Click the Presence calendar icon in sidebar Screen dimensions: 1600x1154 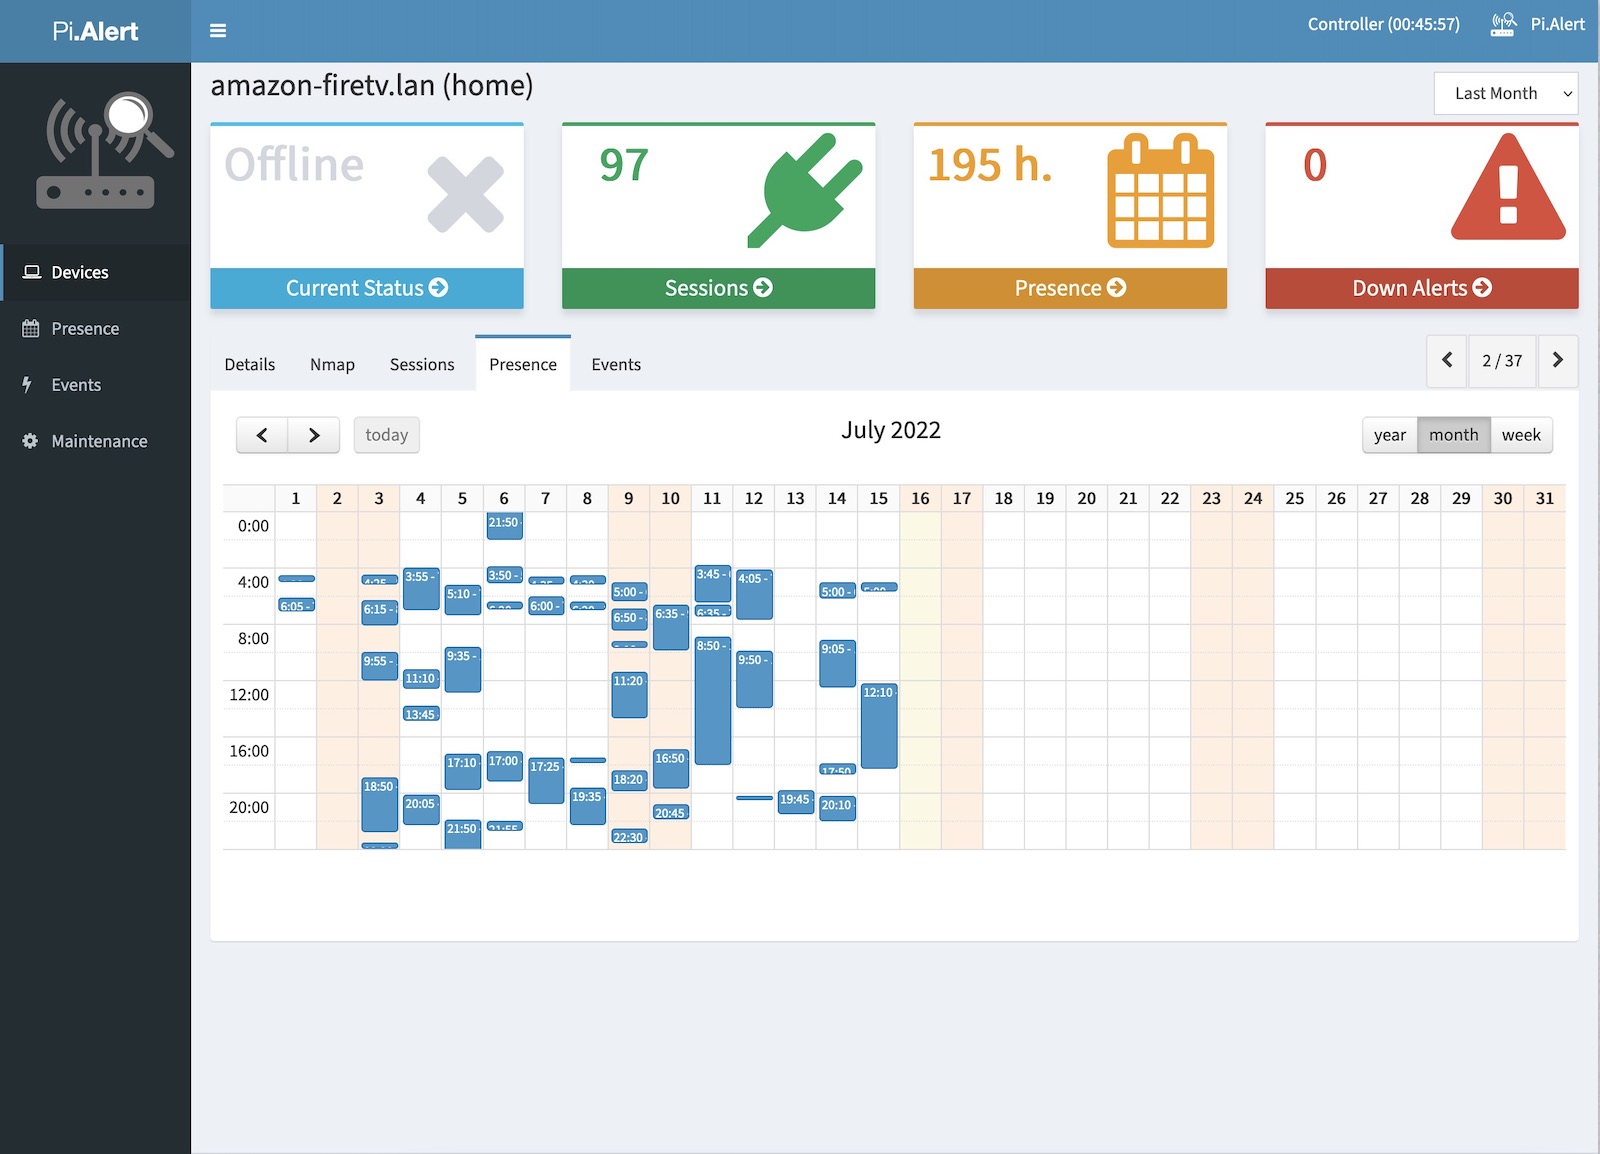point(30,328)
